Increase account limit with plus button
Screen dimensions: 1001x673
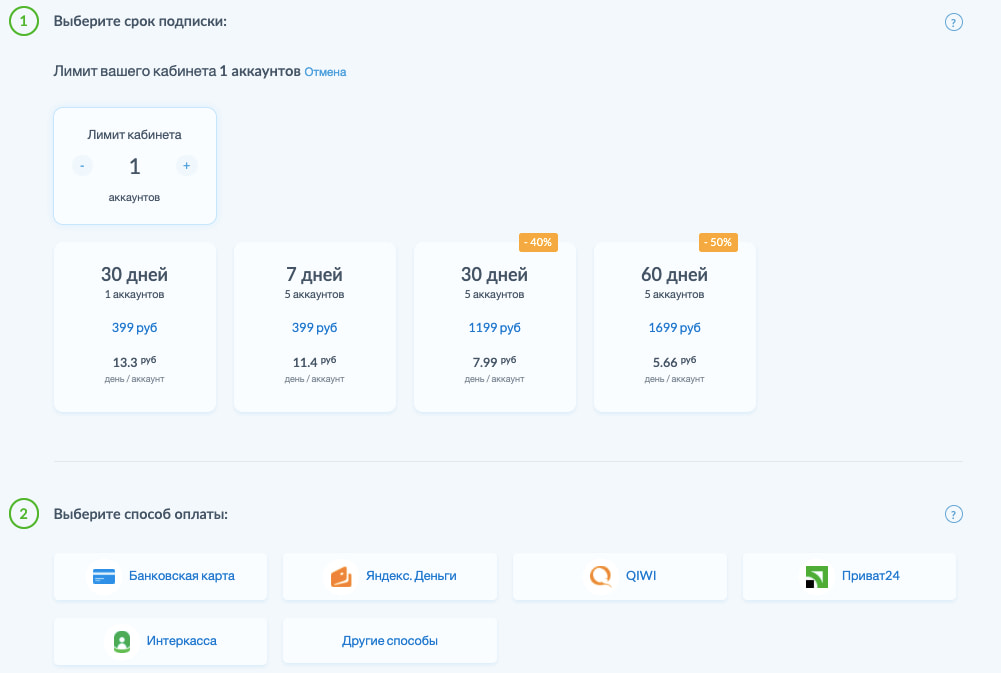pos(186,166)
